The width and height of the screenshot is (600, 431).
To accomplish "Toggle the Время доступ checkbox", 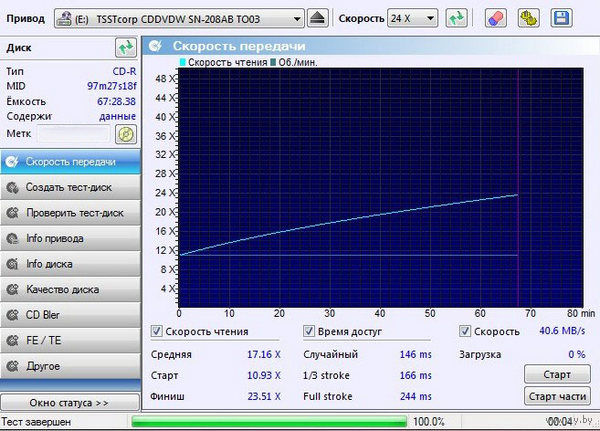I will pyautogui.click(x=309, y=331).
